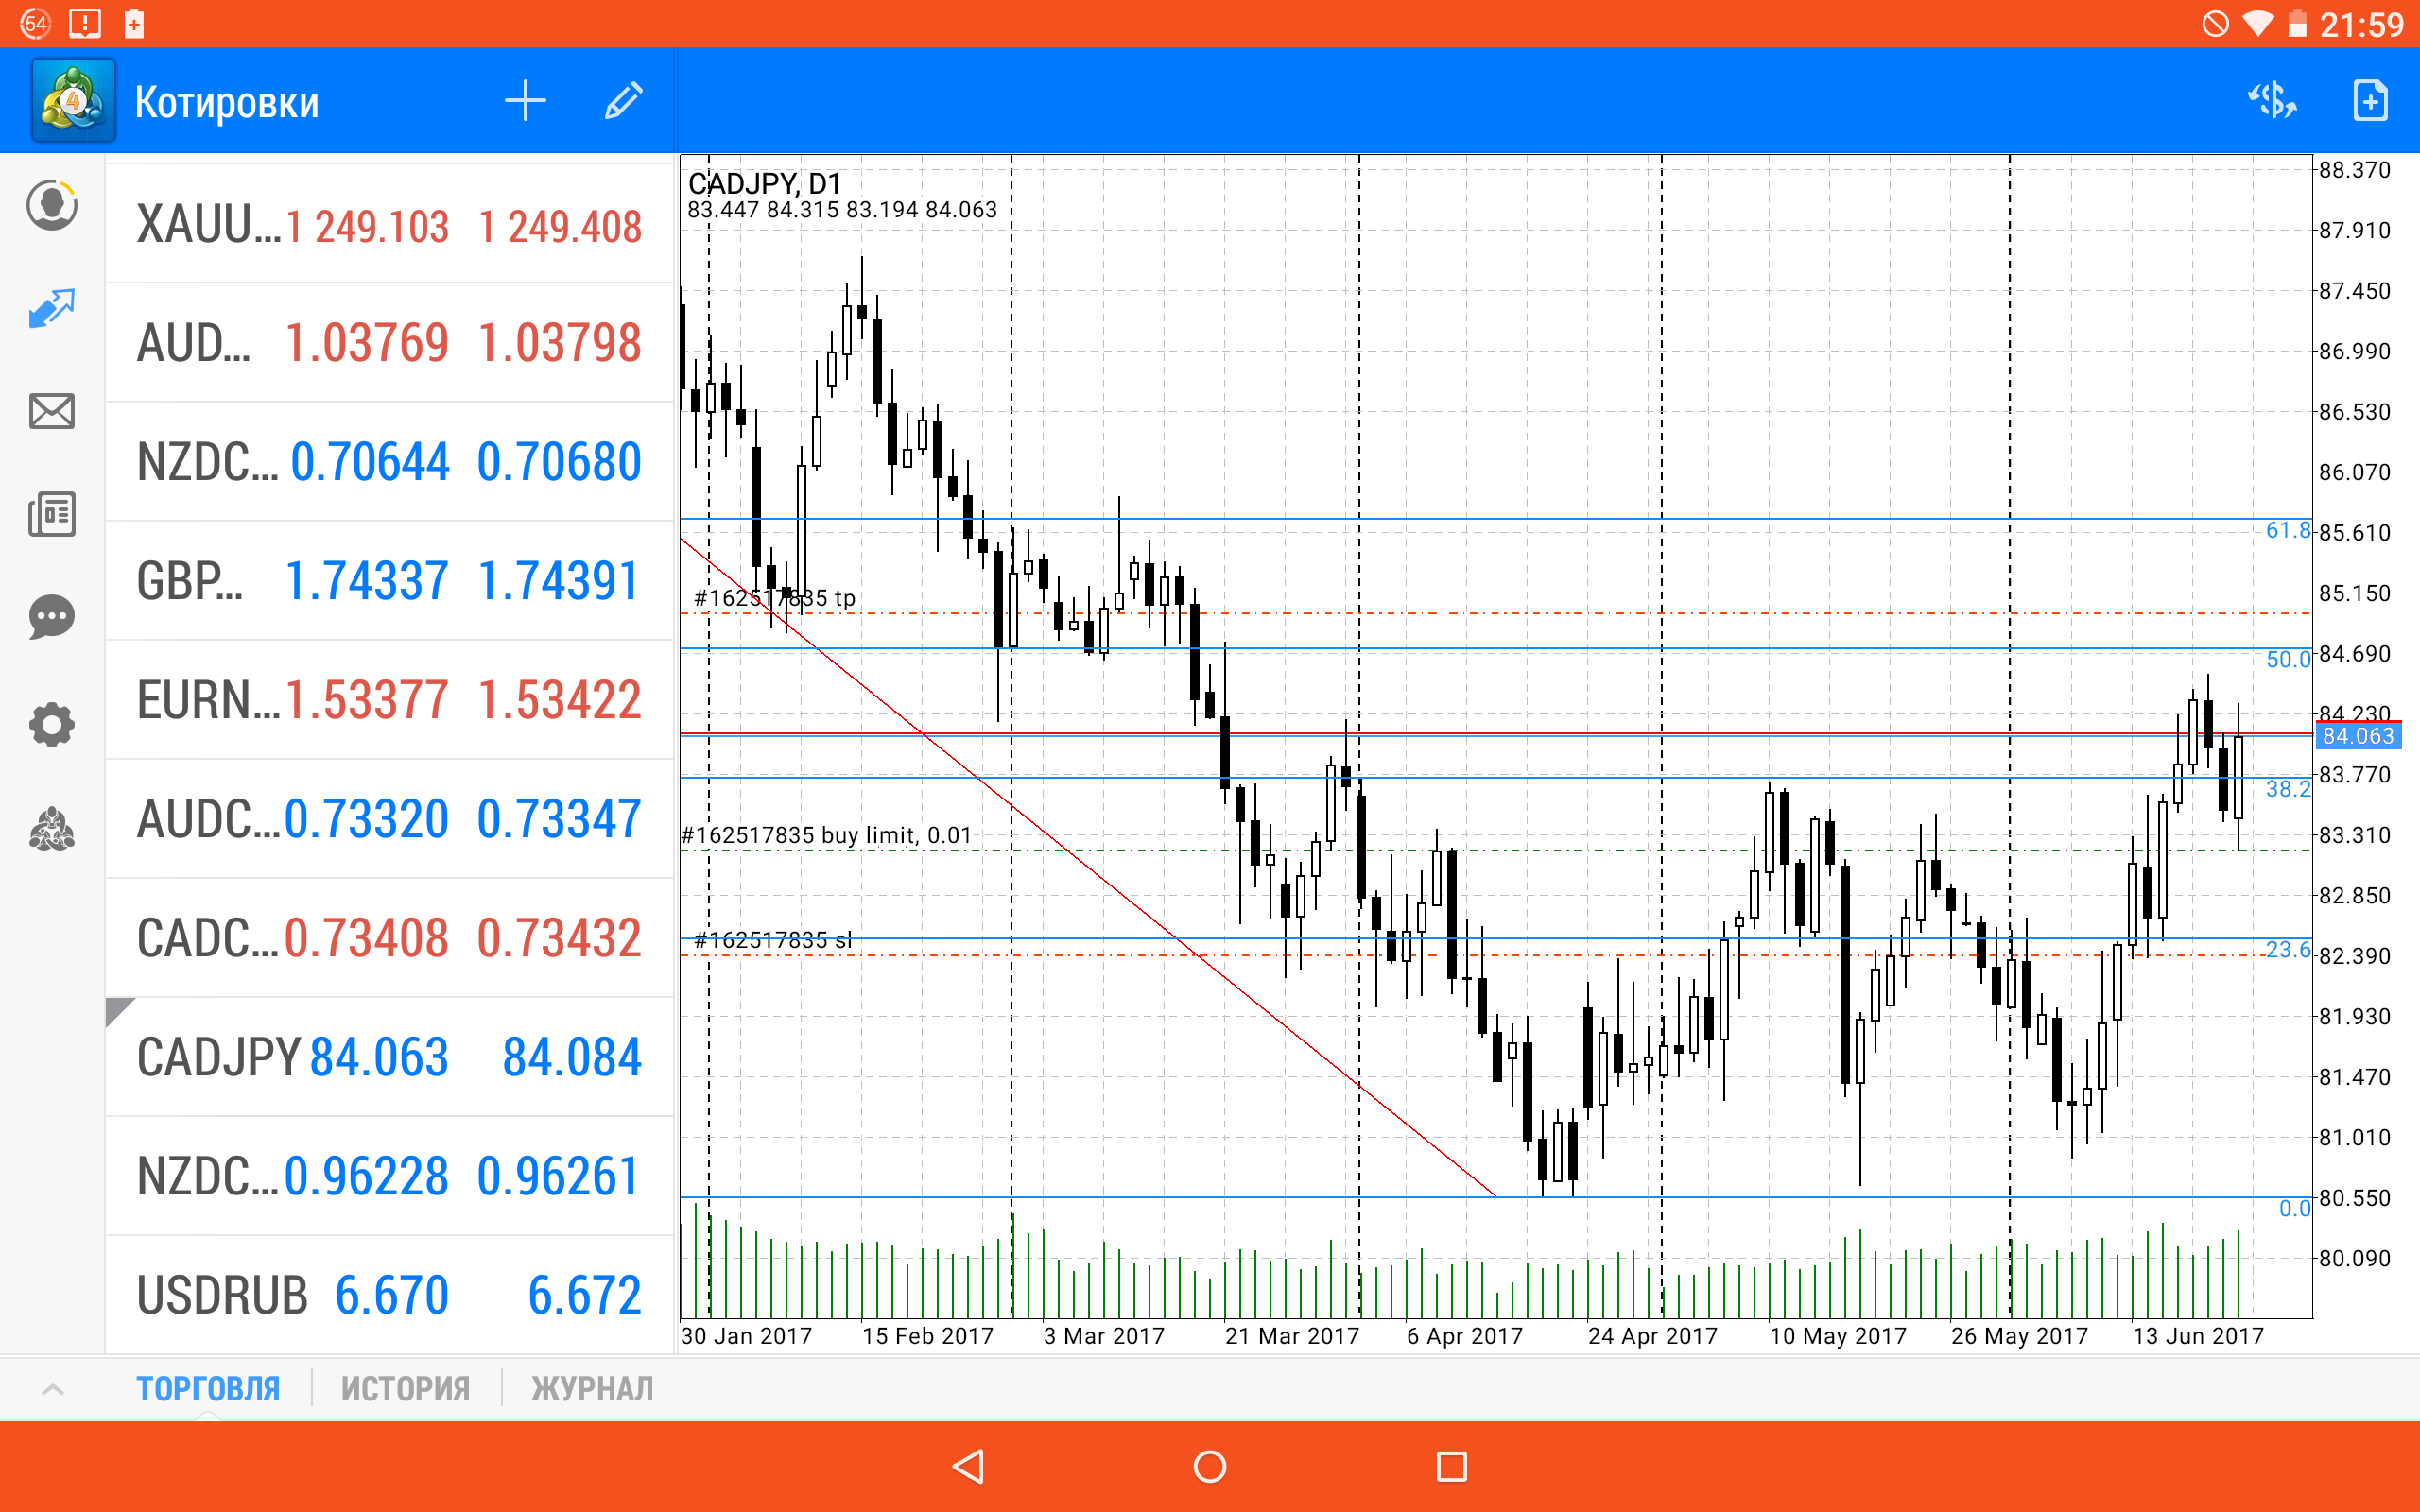
Task: Tap the 30 Jan 2017 date label
Action: click(746, 1336)
